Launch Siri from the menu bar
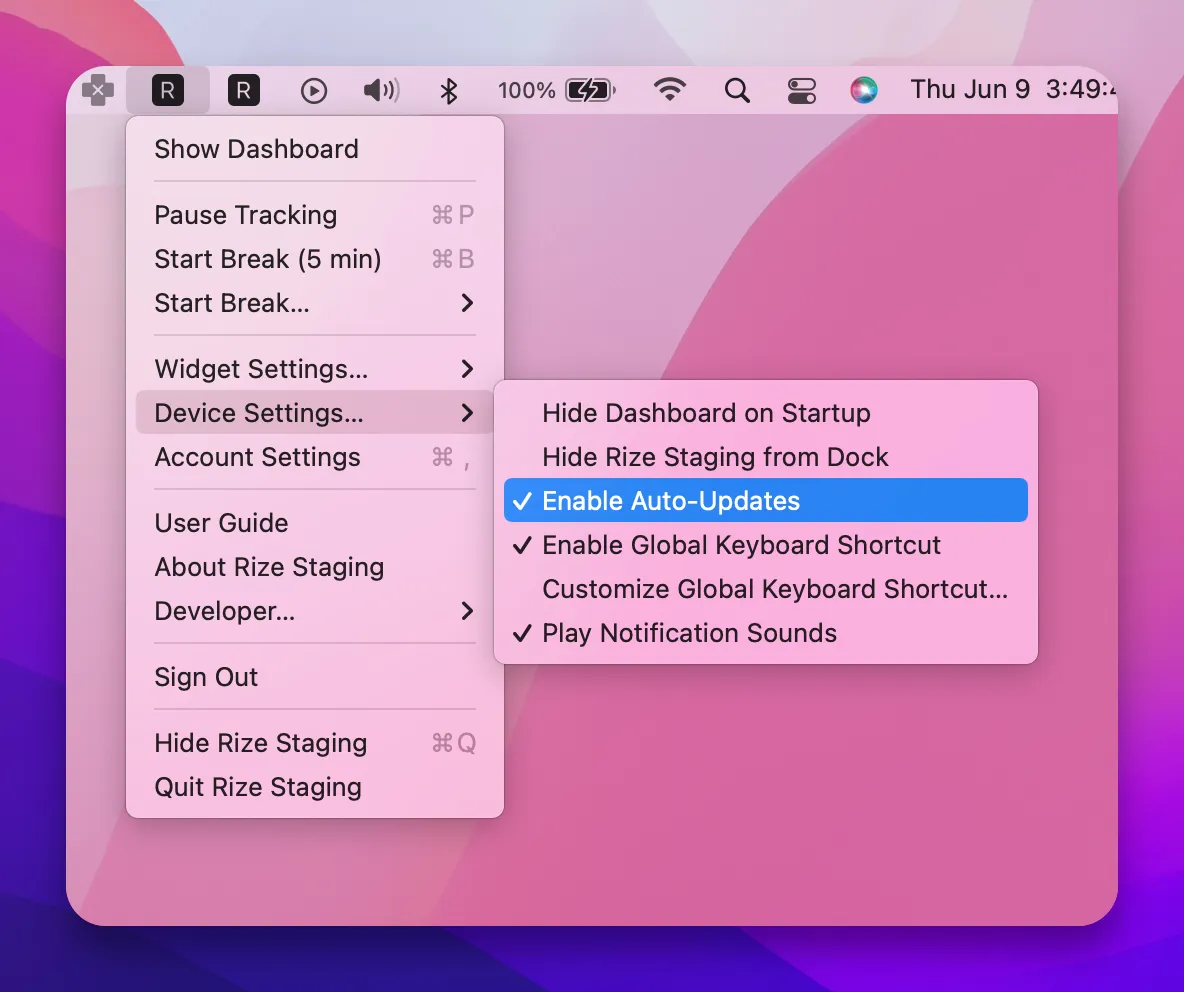Image resolution: width=1184 pixels, height=992 pixels. coord(864,91)
